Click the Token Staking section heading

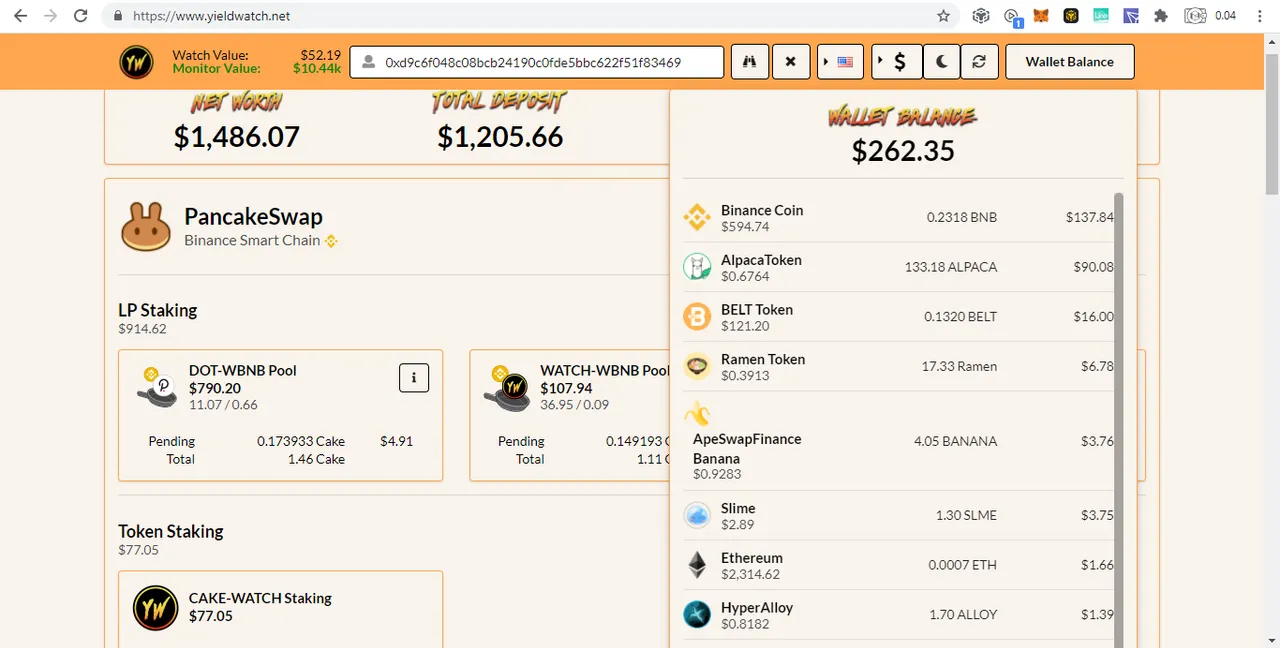pos(171,531)
